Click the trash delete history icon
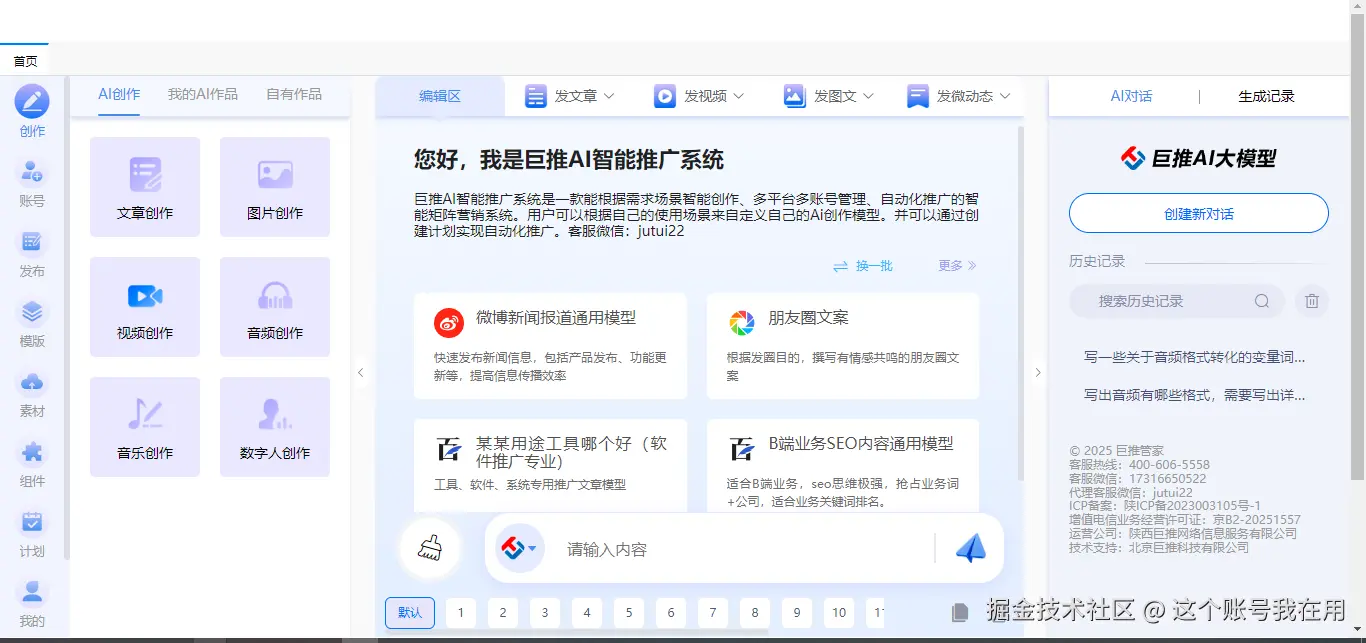Viewport: 1366px width, 643px height. 1312,300
